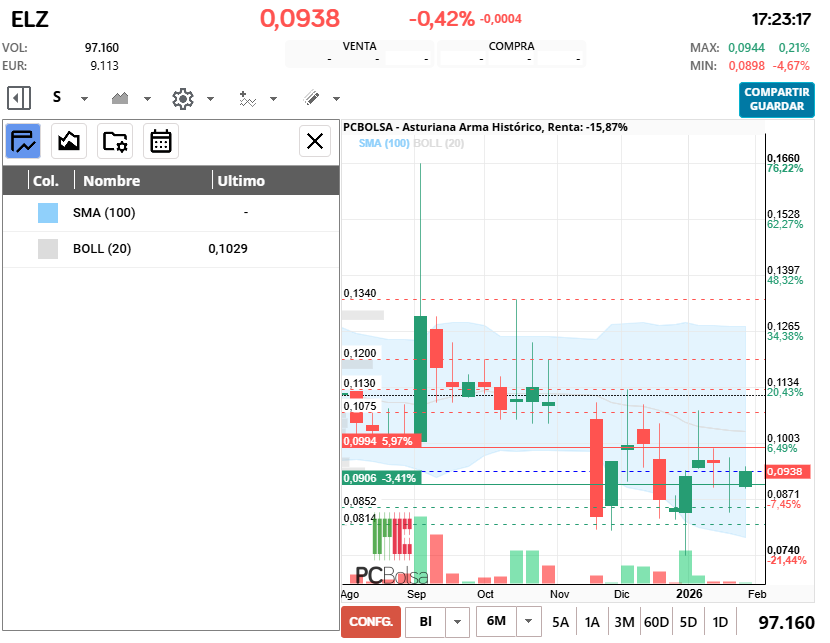The image size is (830, 643).
Task: Click the add indicator icon
Action: coord(247,98)
